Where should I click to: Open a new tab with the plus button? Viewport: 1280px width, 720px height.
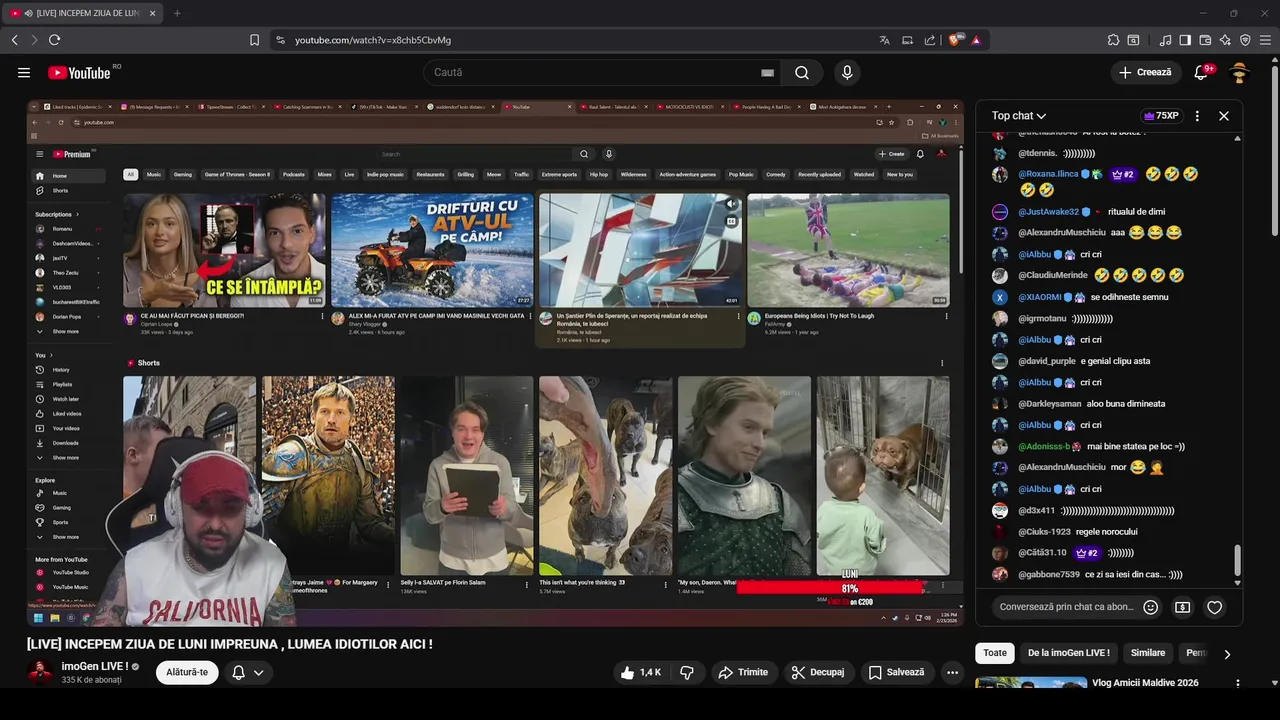177,13
